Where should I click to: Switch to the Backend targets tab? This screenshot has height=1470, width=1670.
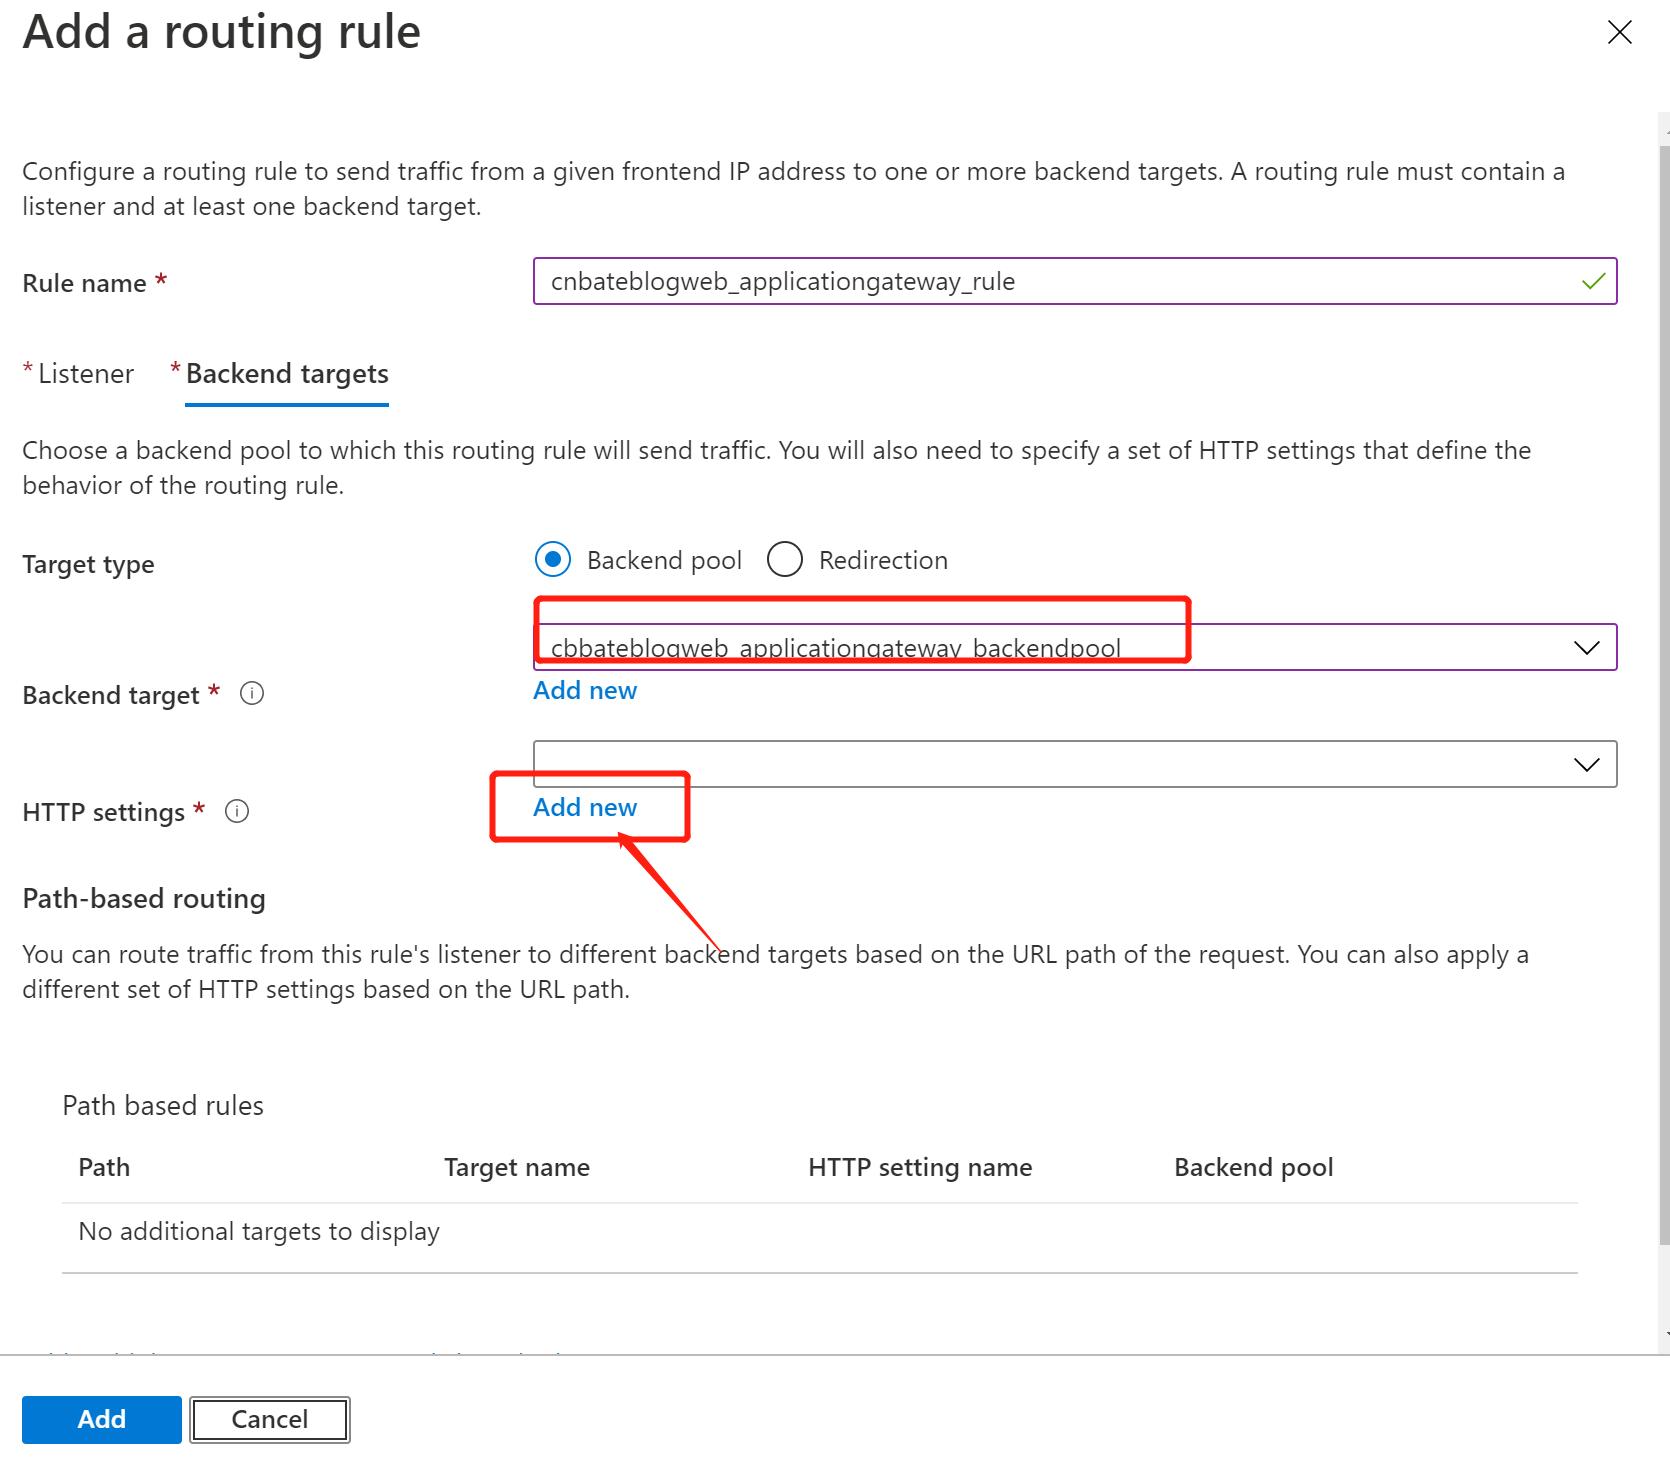(286, 374)
